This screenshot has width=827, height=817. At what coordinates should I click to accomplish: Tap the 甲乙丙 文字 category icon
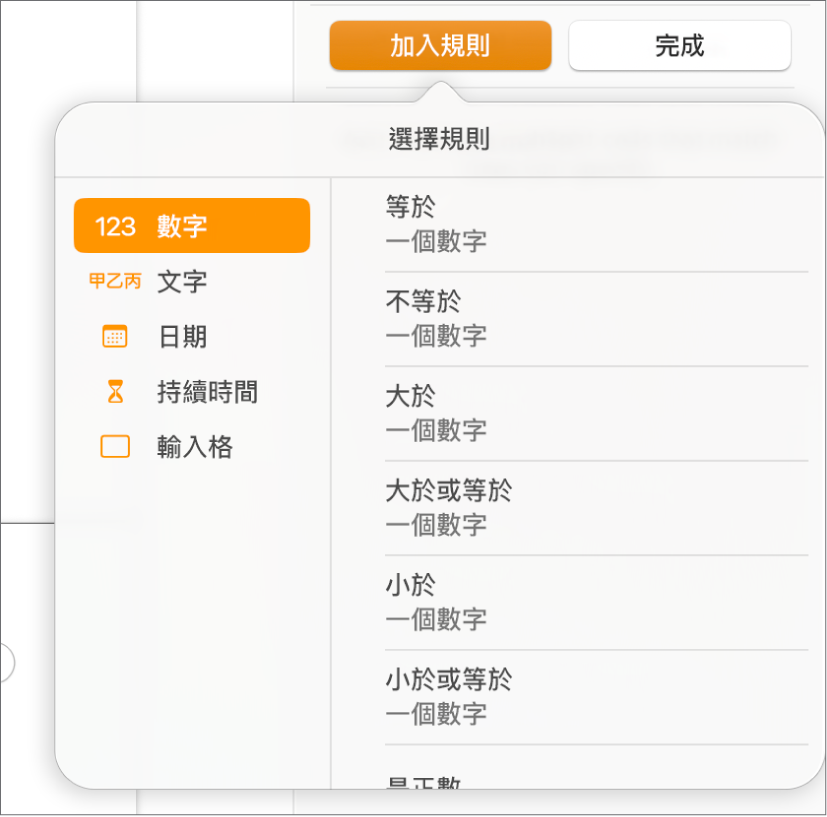click(x=114, y=281)
